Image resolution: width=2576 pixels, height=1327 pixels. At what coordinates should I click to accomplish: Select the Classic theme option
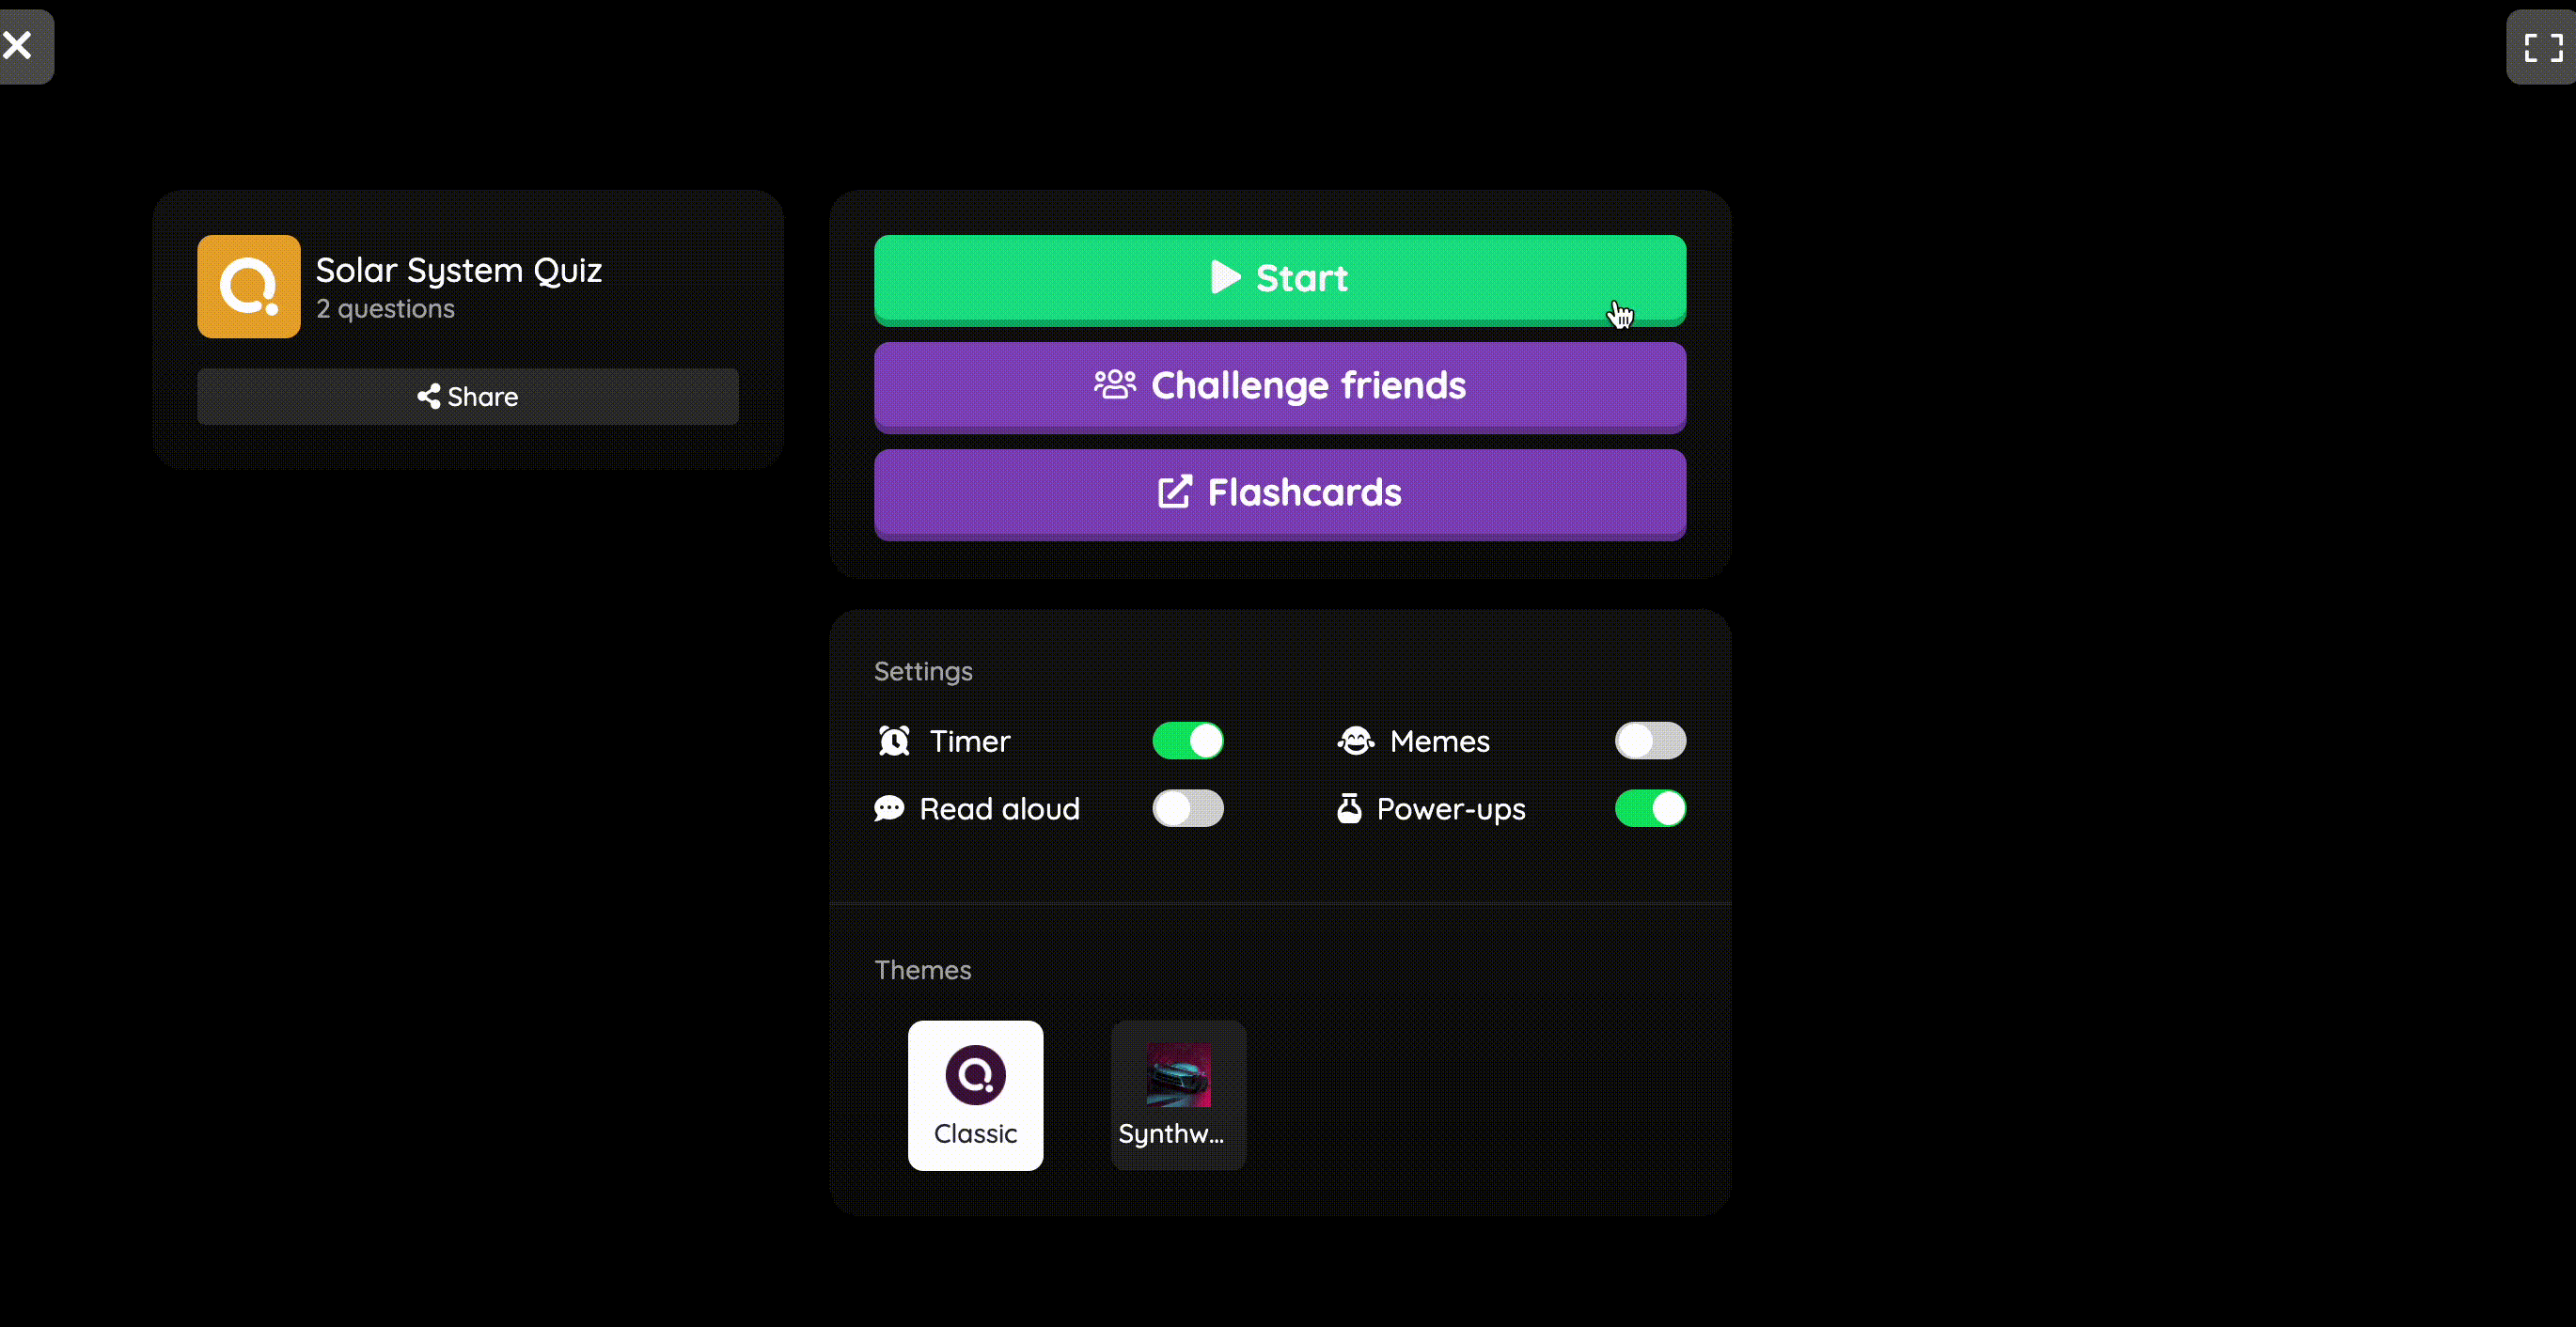[x=975, y=1095]
